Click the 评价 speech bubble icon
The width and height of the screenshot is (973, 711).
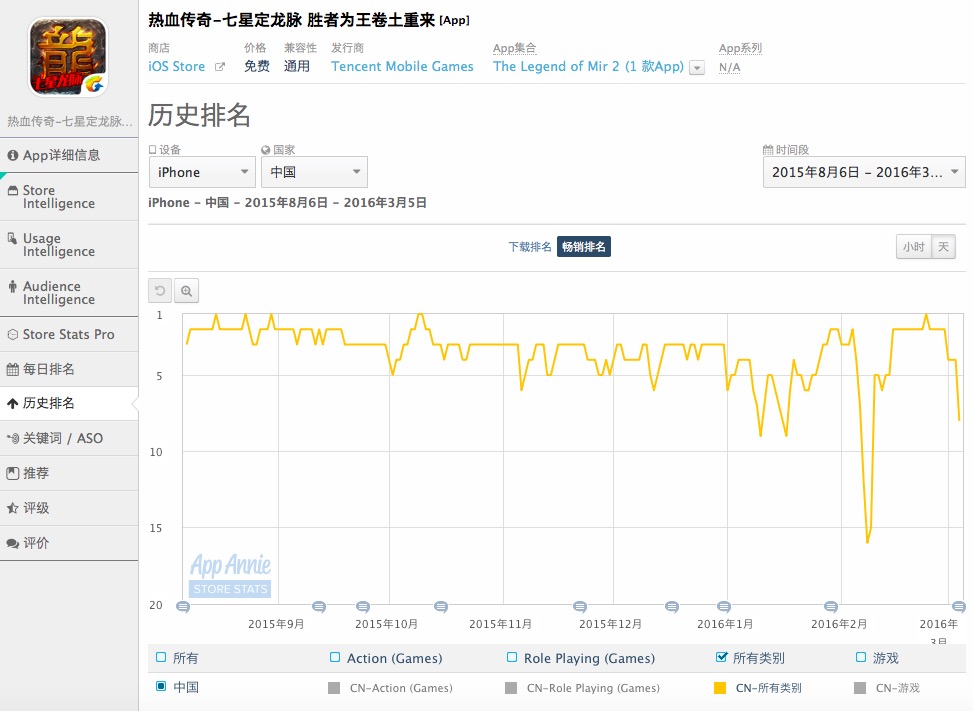(x=12, y=543)
